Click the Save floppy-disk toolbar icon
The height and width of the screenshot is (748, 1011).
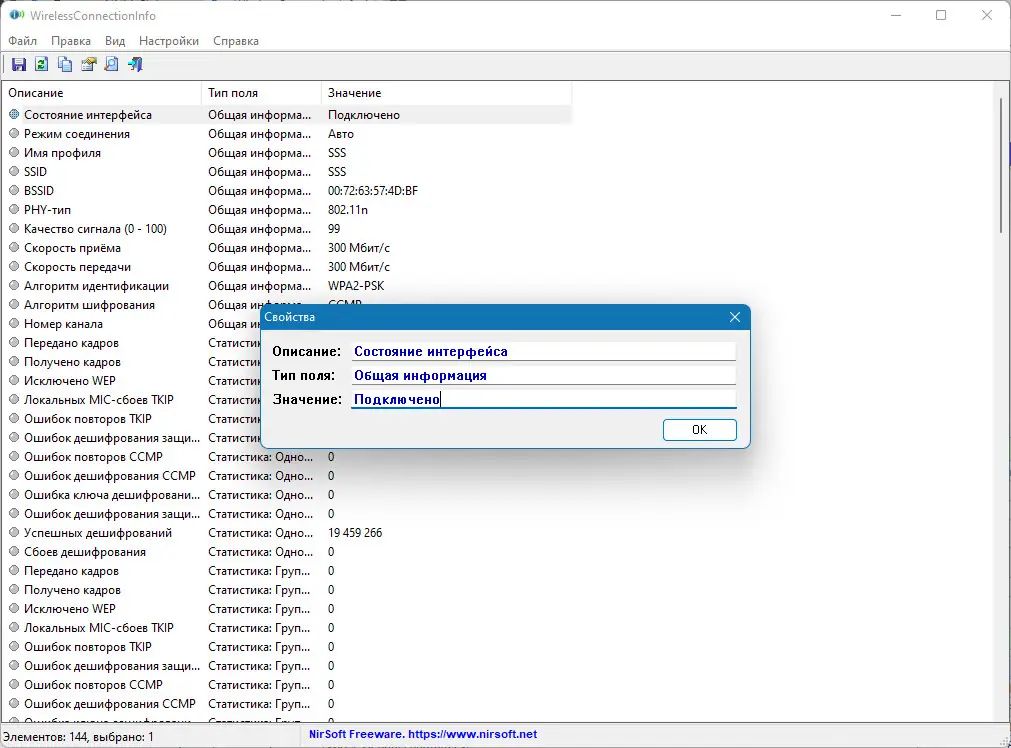pos(19,64)
